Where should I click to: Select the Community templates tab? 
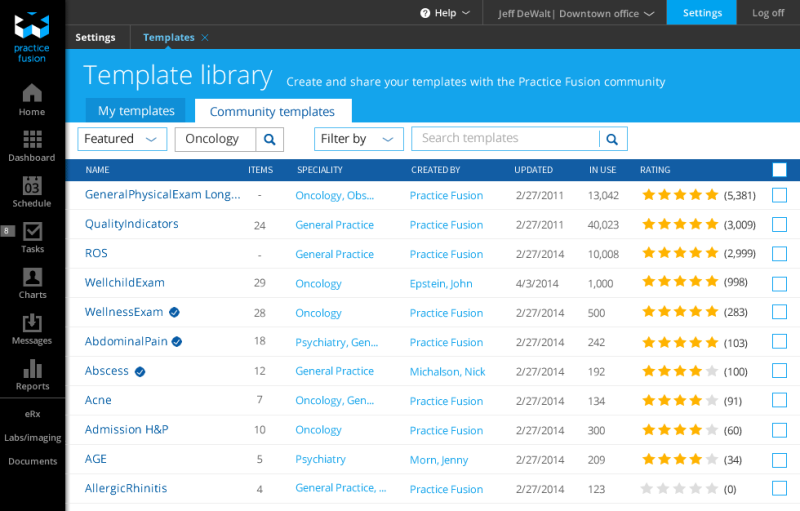click(272, 111)
